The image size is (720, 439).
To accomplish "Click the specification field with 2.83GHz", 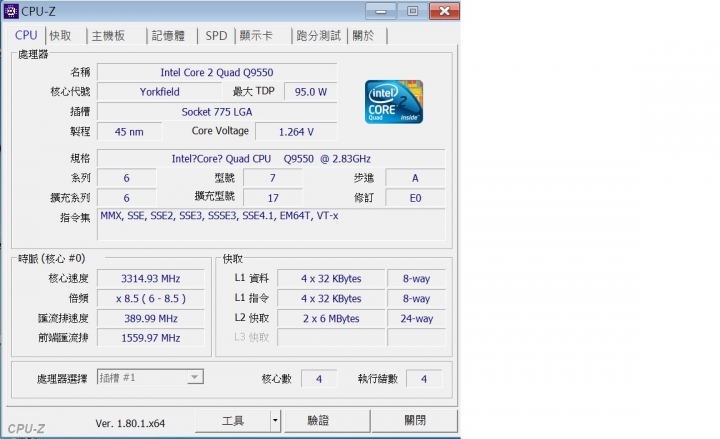I will pyautogui.click(x=271, y=159).
